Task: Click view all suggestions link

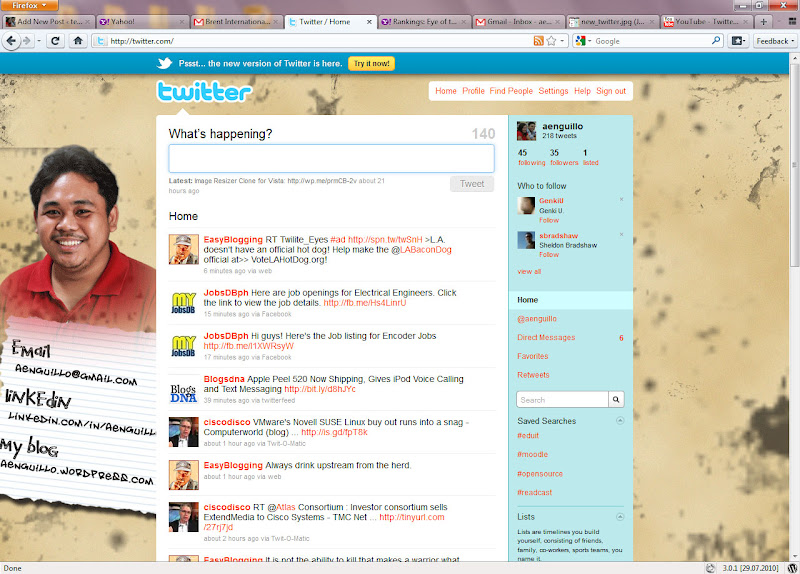Action: [x=529, y=271]
